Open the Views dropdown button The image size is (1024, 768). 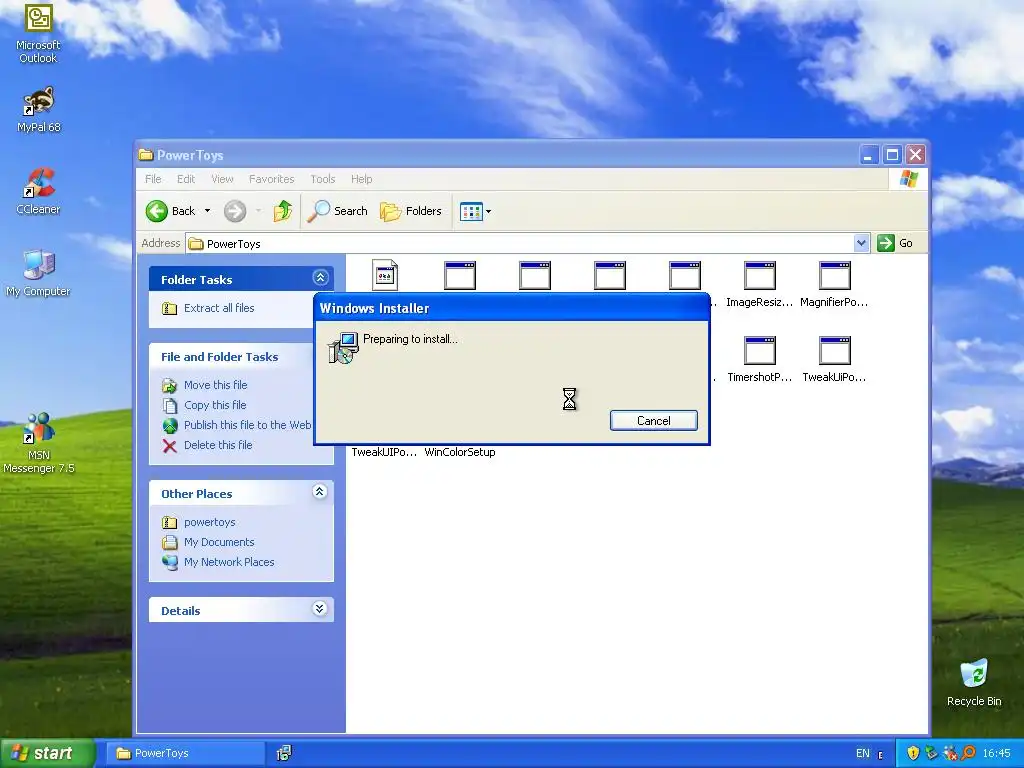(475, 211)
